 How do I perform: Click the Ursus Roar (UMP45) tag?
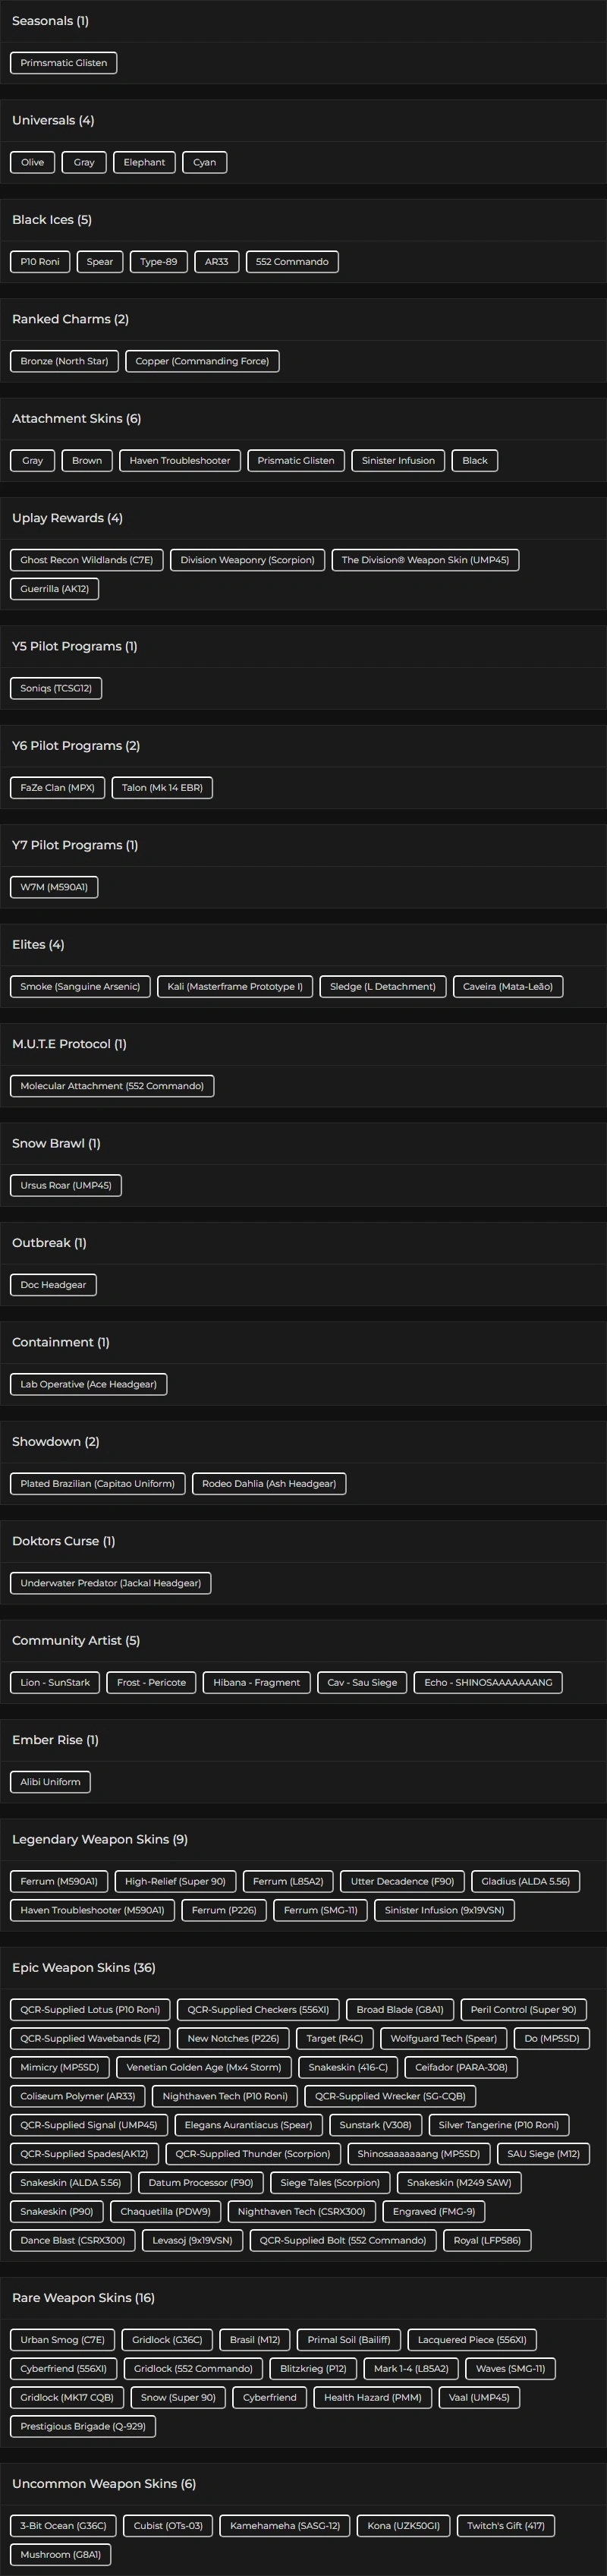(x=66, y=1185)
